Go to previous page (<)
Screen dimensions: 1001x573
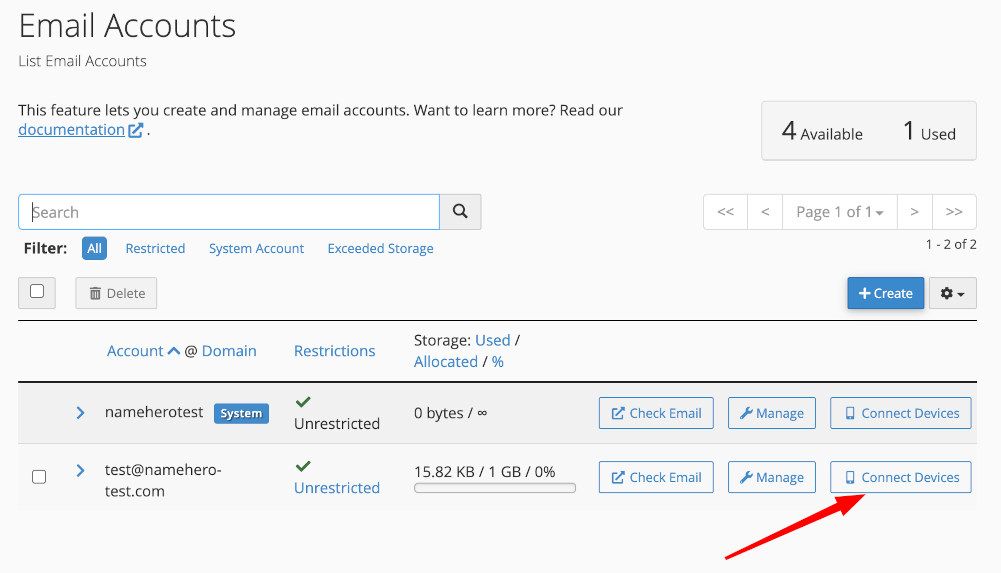tap(765, 212)
